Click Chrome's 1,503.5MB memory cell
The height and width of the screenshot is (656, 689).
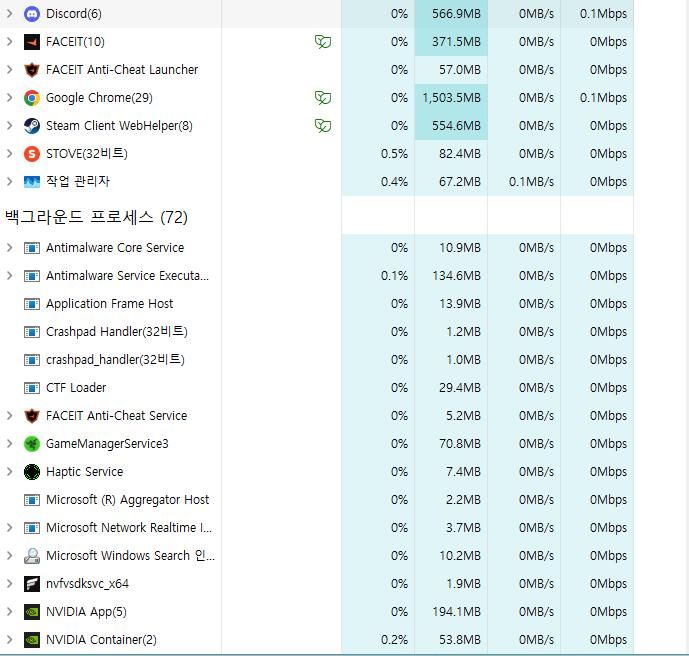coord(451,98)
